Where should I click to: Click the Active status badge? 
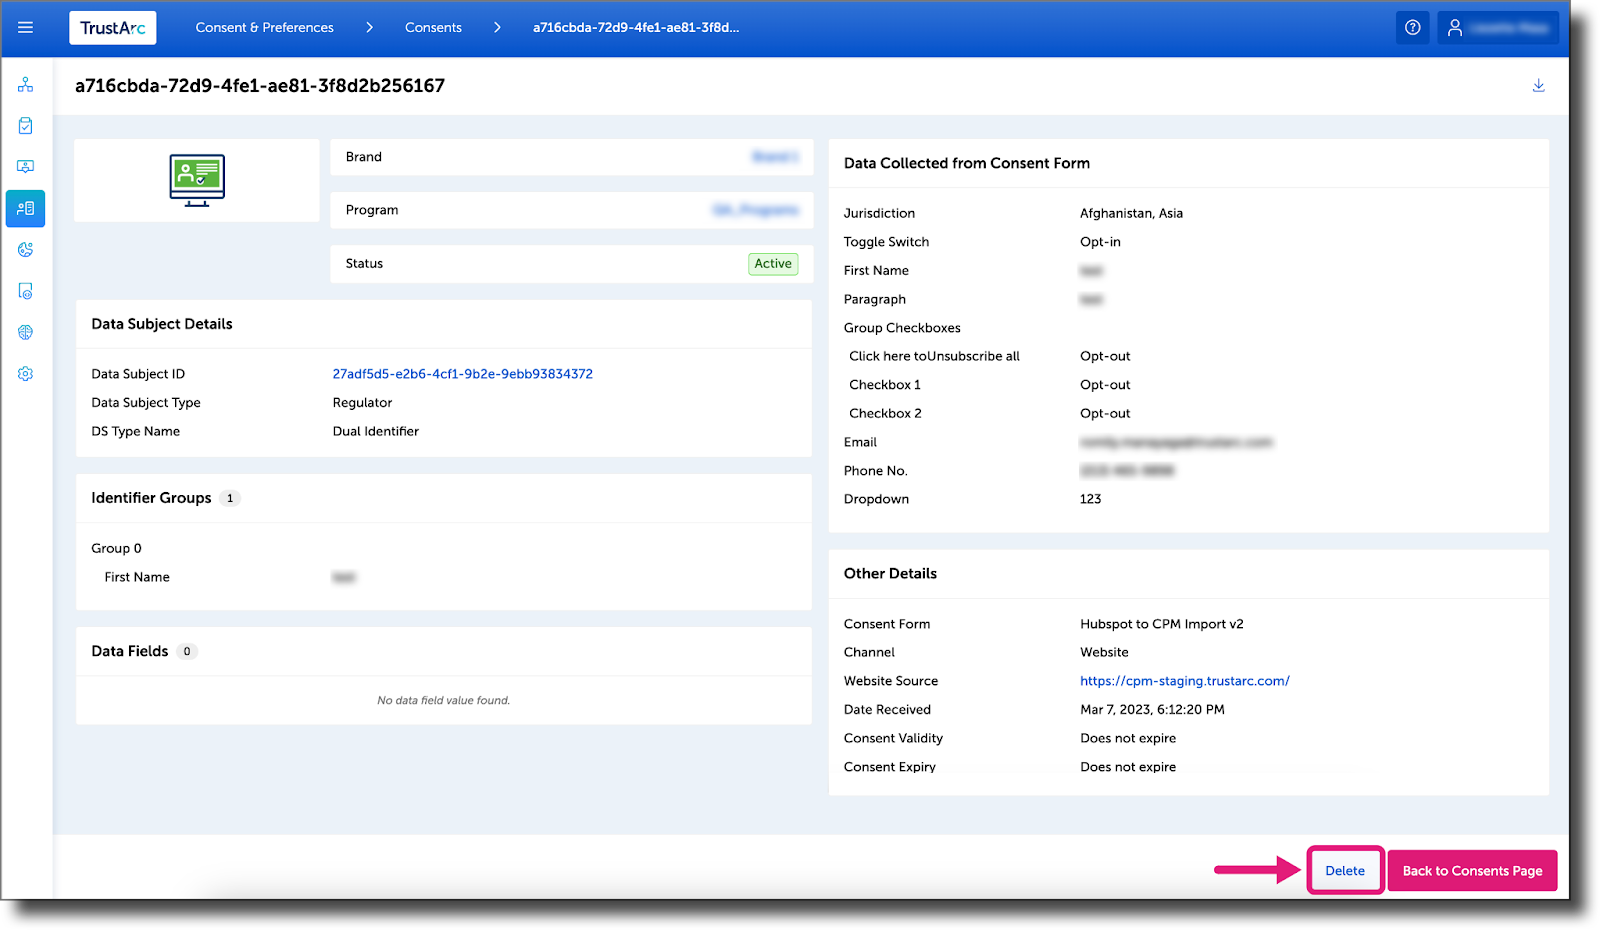(773, 263)
